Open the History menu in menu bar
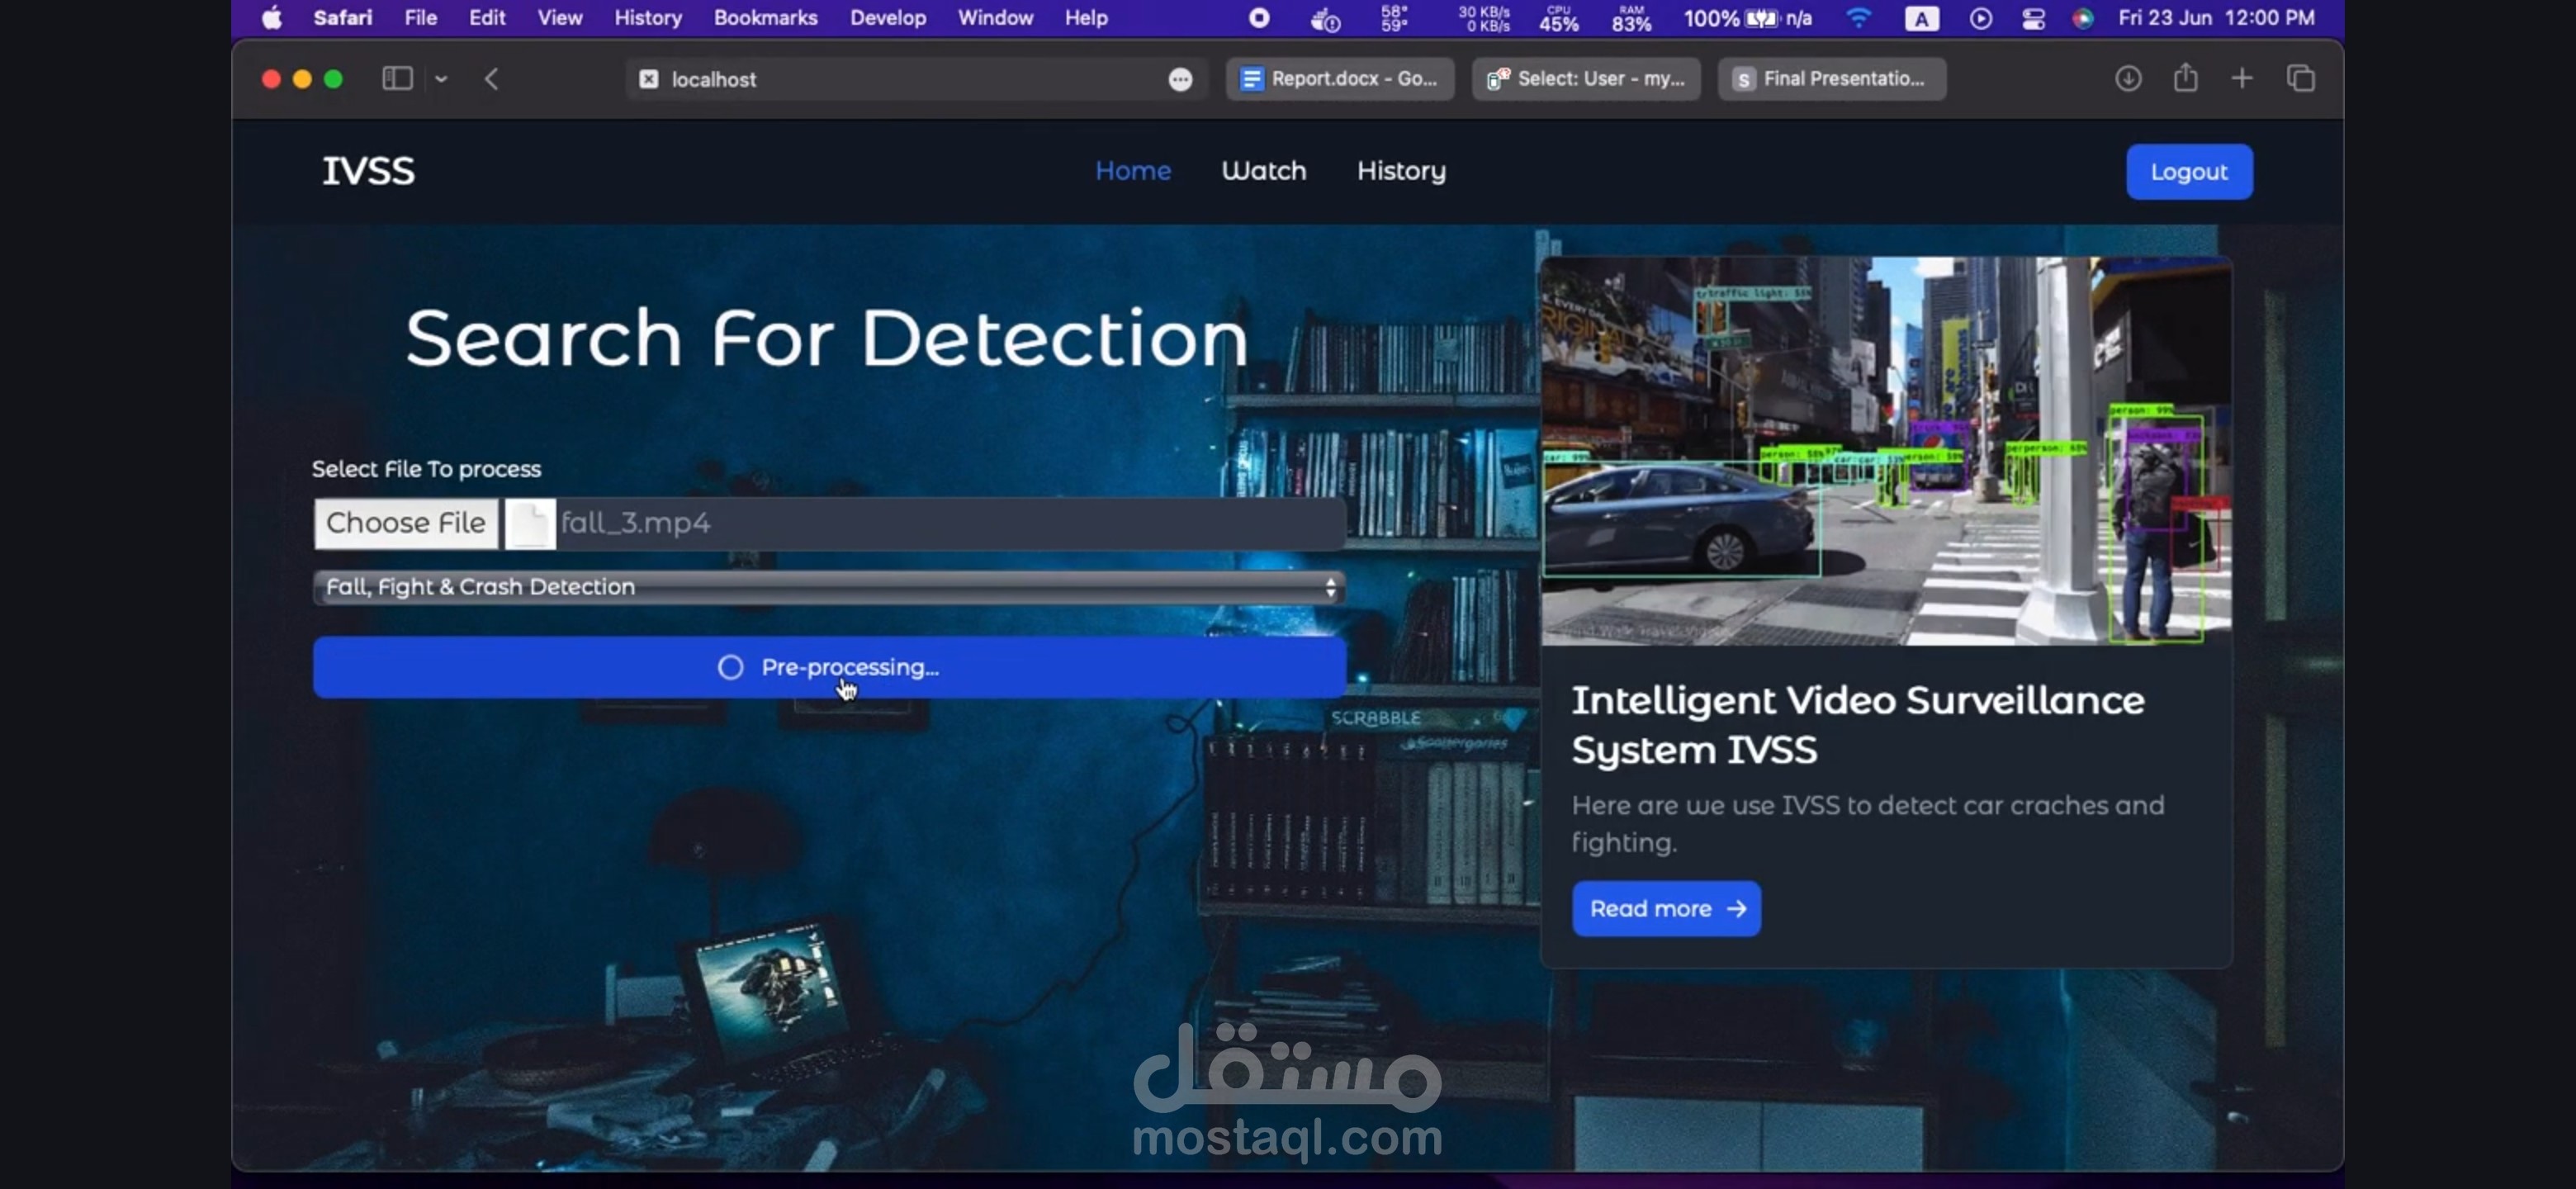The width and height of the screenshot is (2576, 1189). pyautogui.click(x=647, y=18)
